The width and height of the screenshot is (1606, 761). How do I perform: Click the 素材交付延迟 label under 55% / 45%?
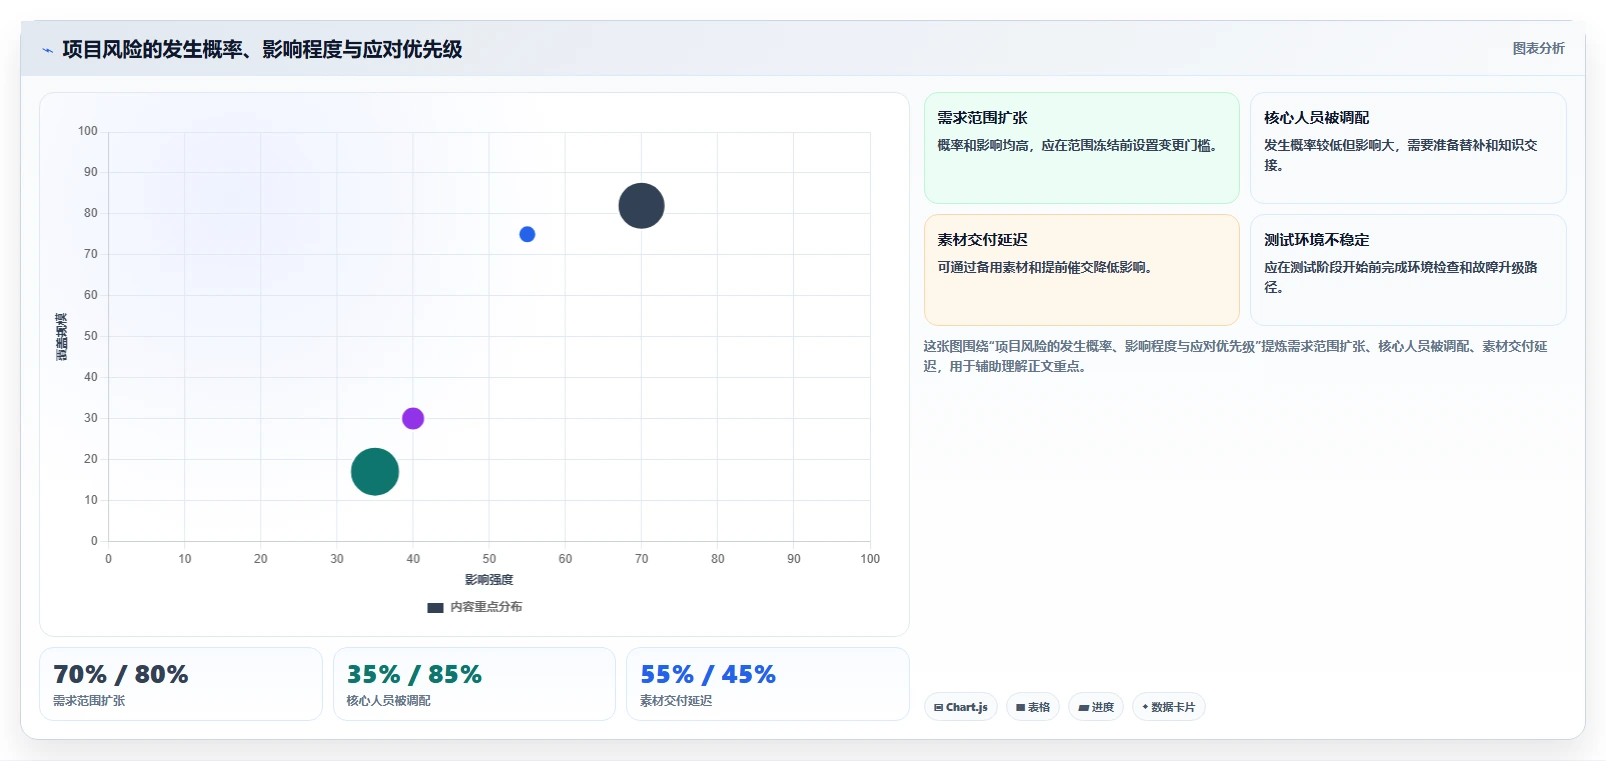point(676,701)
